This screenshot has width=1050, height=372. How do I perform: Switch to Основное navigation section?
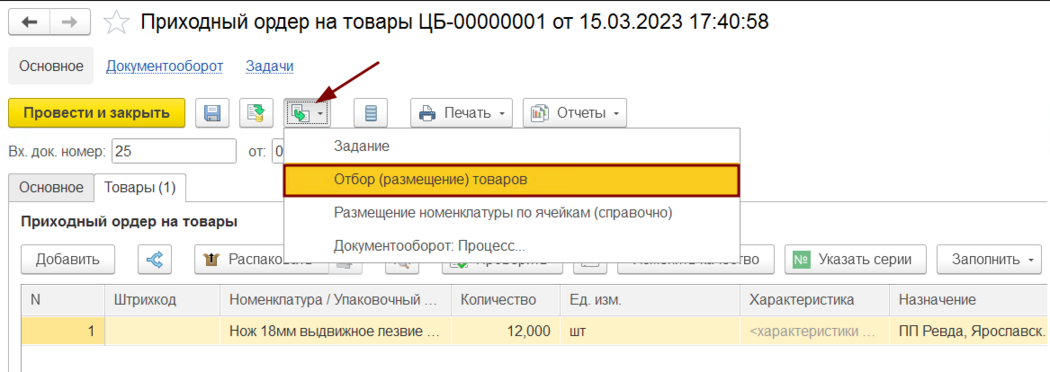point(51,66)
